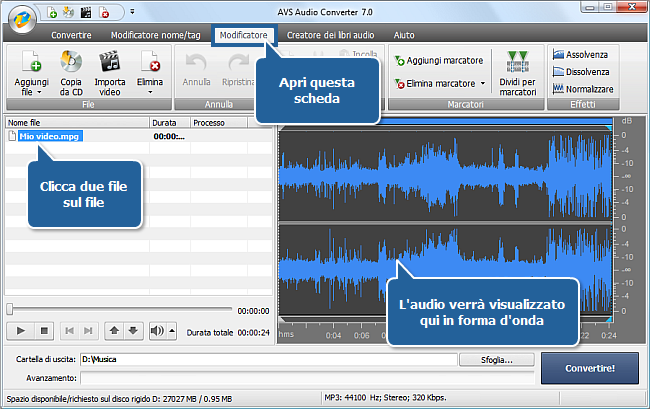Expand the Elimina marcatore dropdown arrow
The image size is (650, 409).
click(x=484, y=83)
